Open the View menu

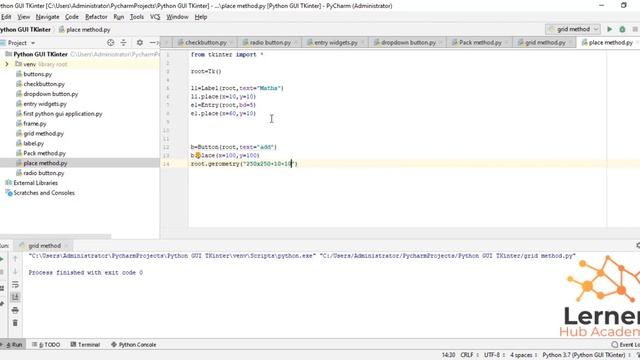point(23,17)
